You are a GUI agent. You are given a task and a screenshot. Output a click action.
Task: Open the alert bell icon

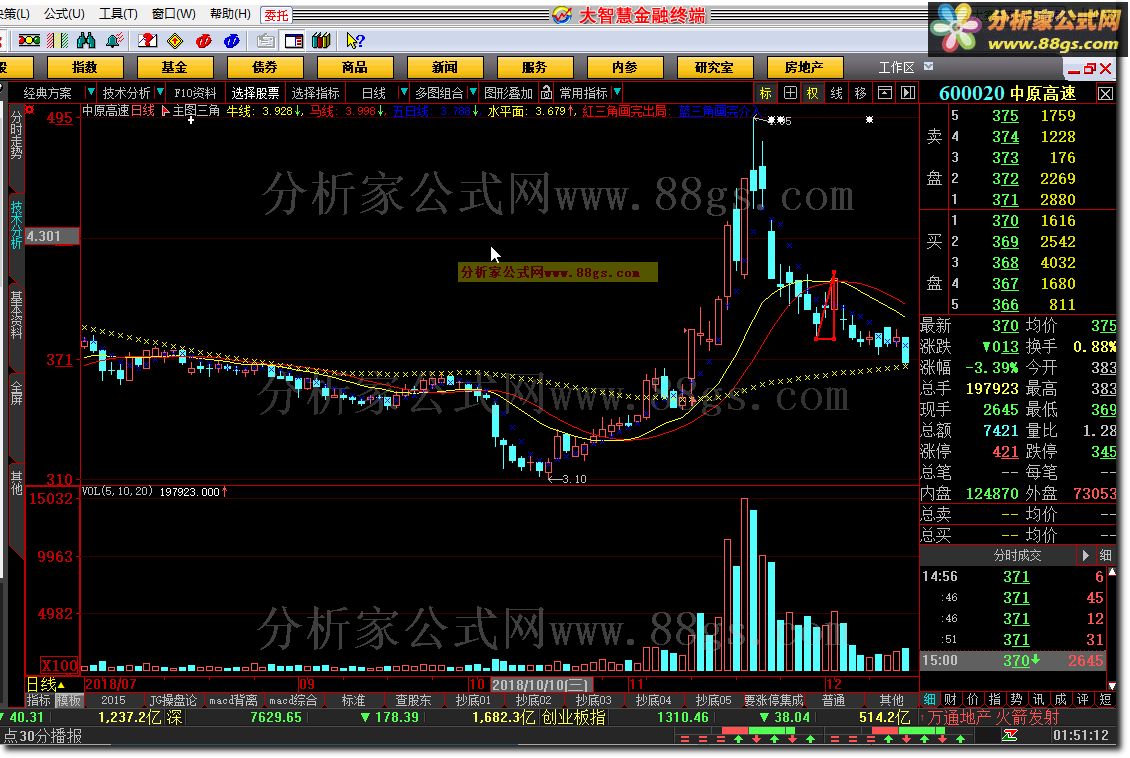[114, 40]
